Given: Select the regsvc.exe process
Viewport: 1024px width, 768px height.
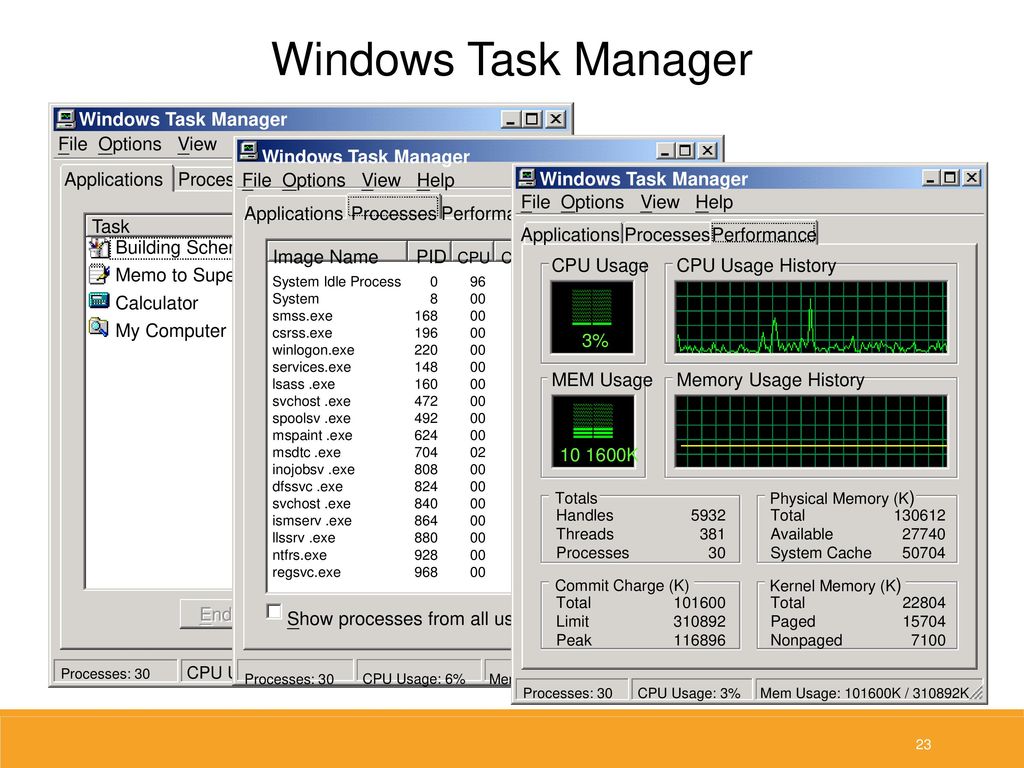Looking at the screenshot, I should pyautogui.click(x=388, y=572).
